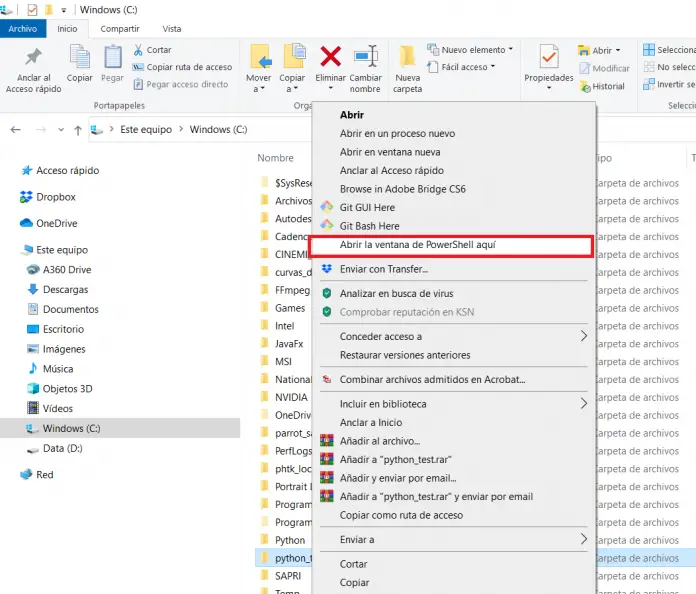Click the Cambiar nombre icon
Image resolution: width=696 pixels, height=594 pixels.
pyautogui.click(x=365, y=57)
